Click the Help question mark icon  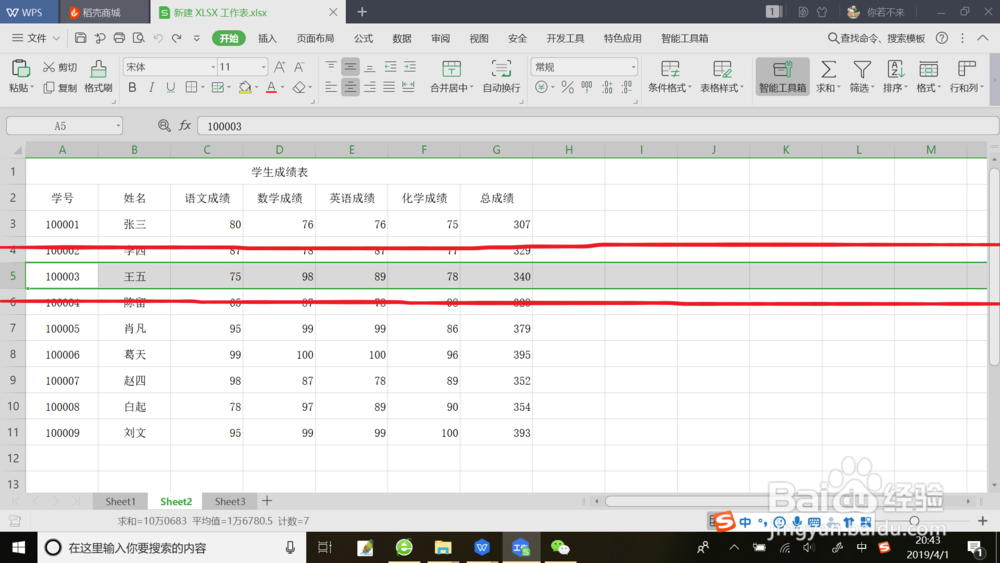pos(942,38)
